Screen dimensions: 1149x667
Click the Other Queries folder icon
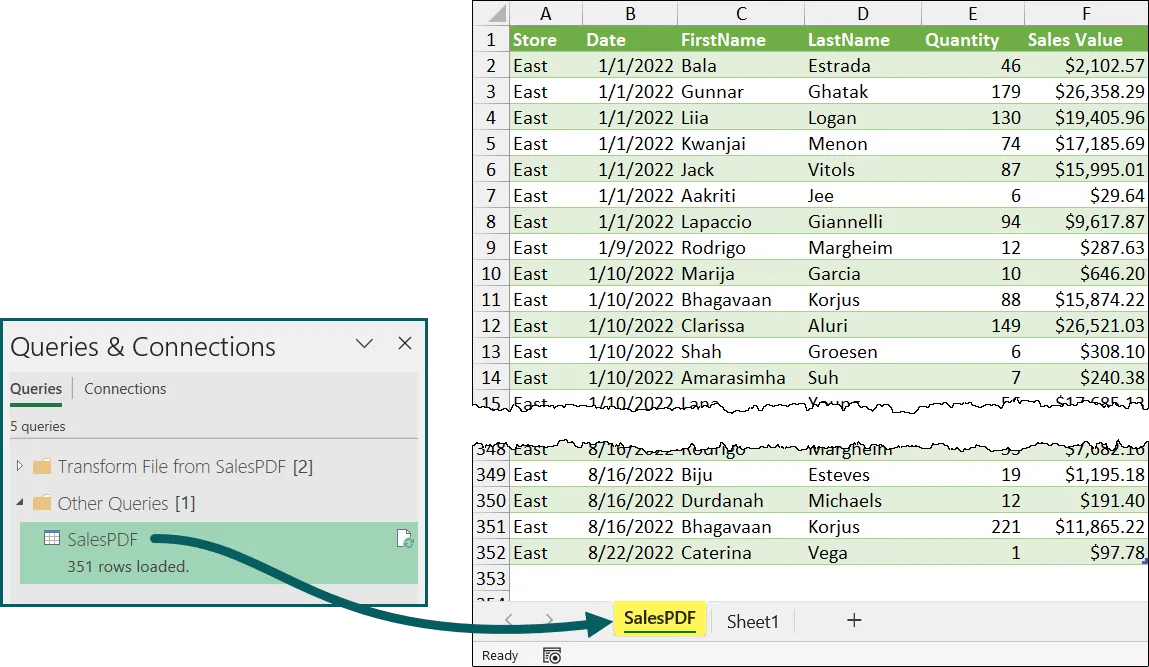coord(42,503)
